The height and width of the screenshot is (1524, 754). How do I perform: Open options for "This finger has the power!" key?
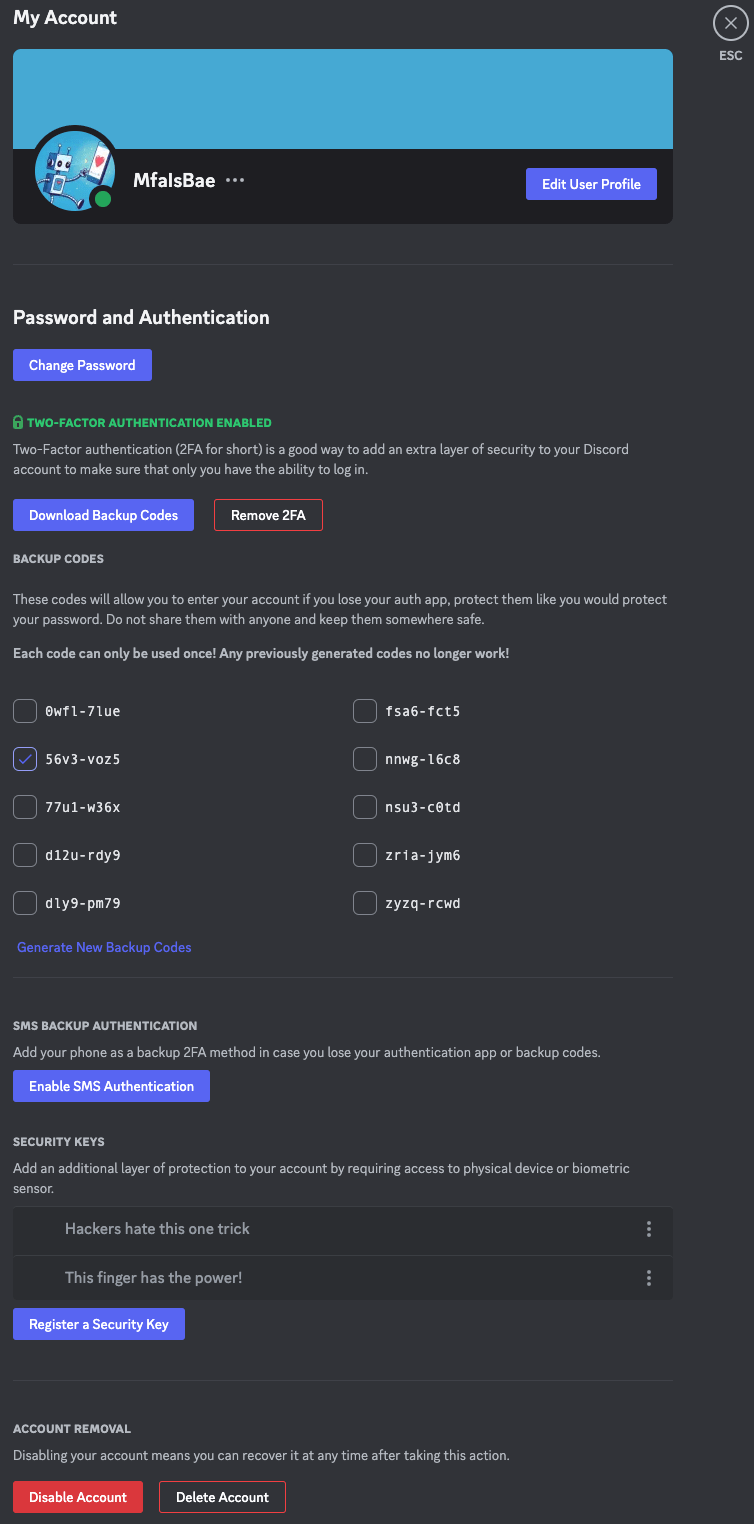(x=648, y=1277)
